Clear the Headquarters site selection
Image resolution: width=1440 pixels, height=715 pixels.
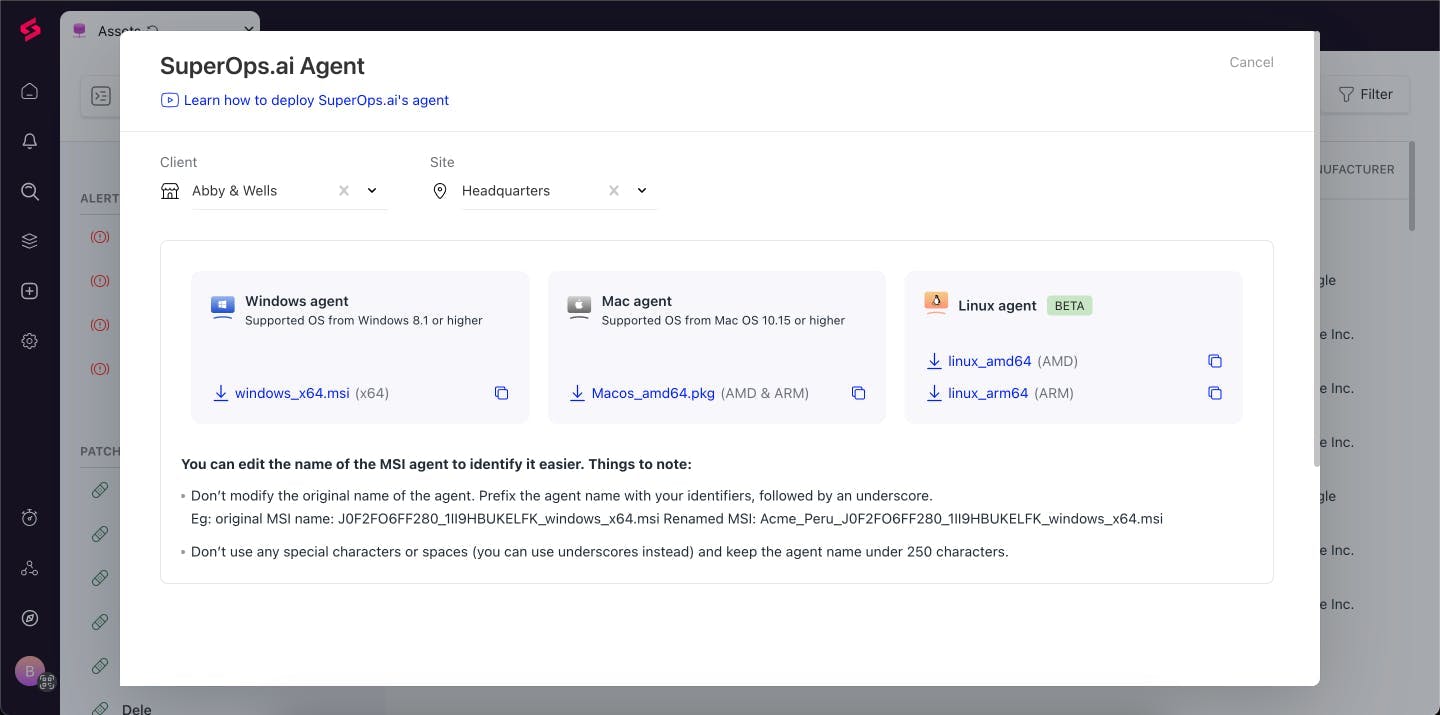pyautogui.click(x=614, y=190)
